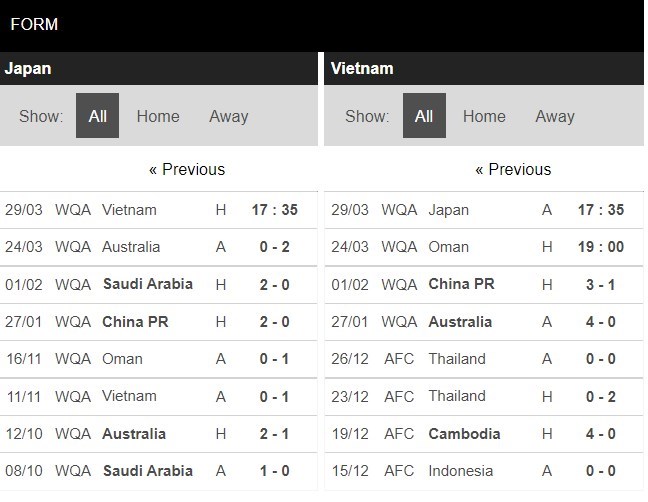The width and height of the screenshot is (648, 502).
Task: Open China PR in Japan's 27/01 row
Action: [x=135, y=321]
